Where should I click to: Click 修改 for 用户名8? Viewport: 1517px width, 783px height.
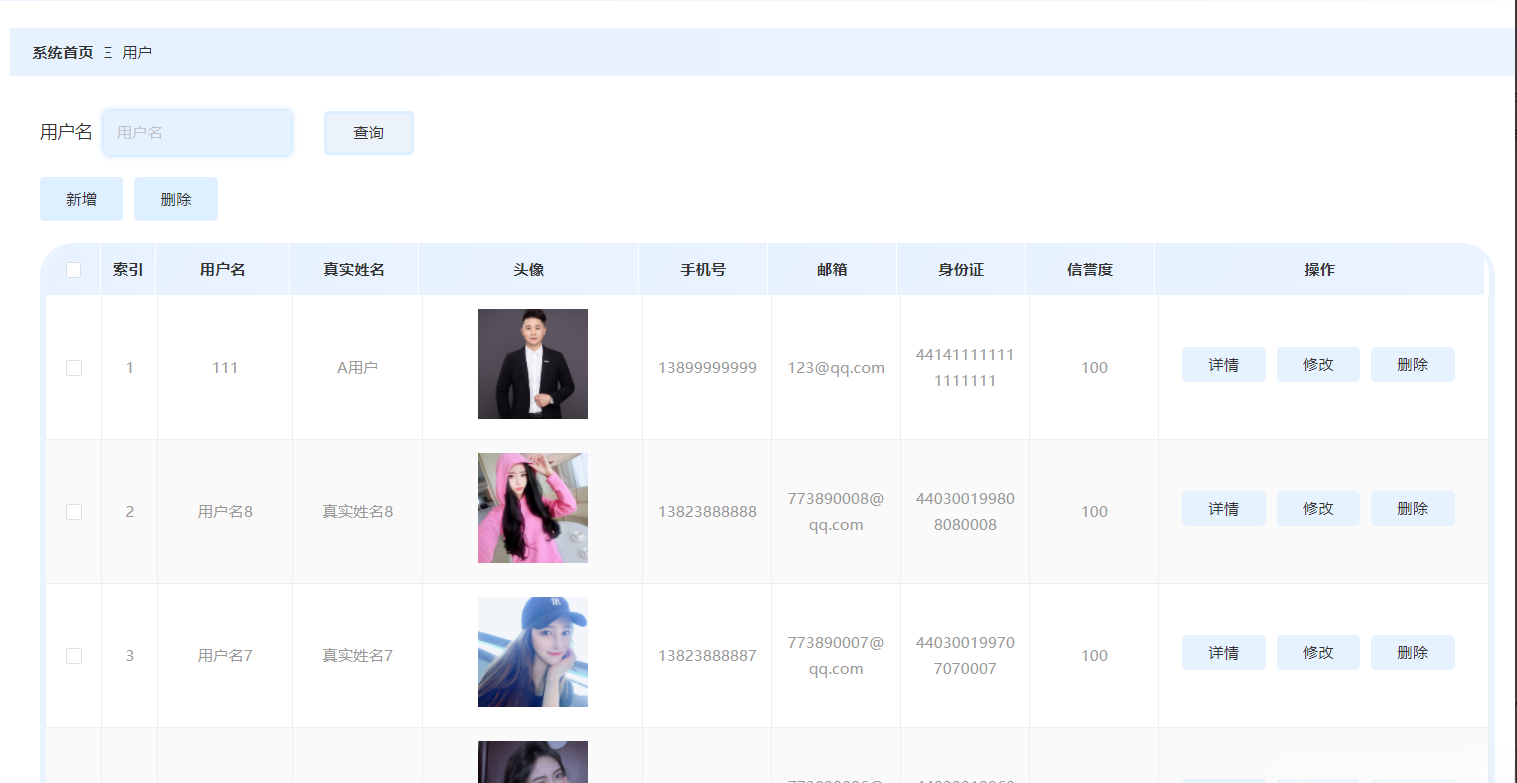[1318, 509]
